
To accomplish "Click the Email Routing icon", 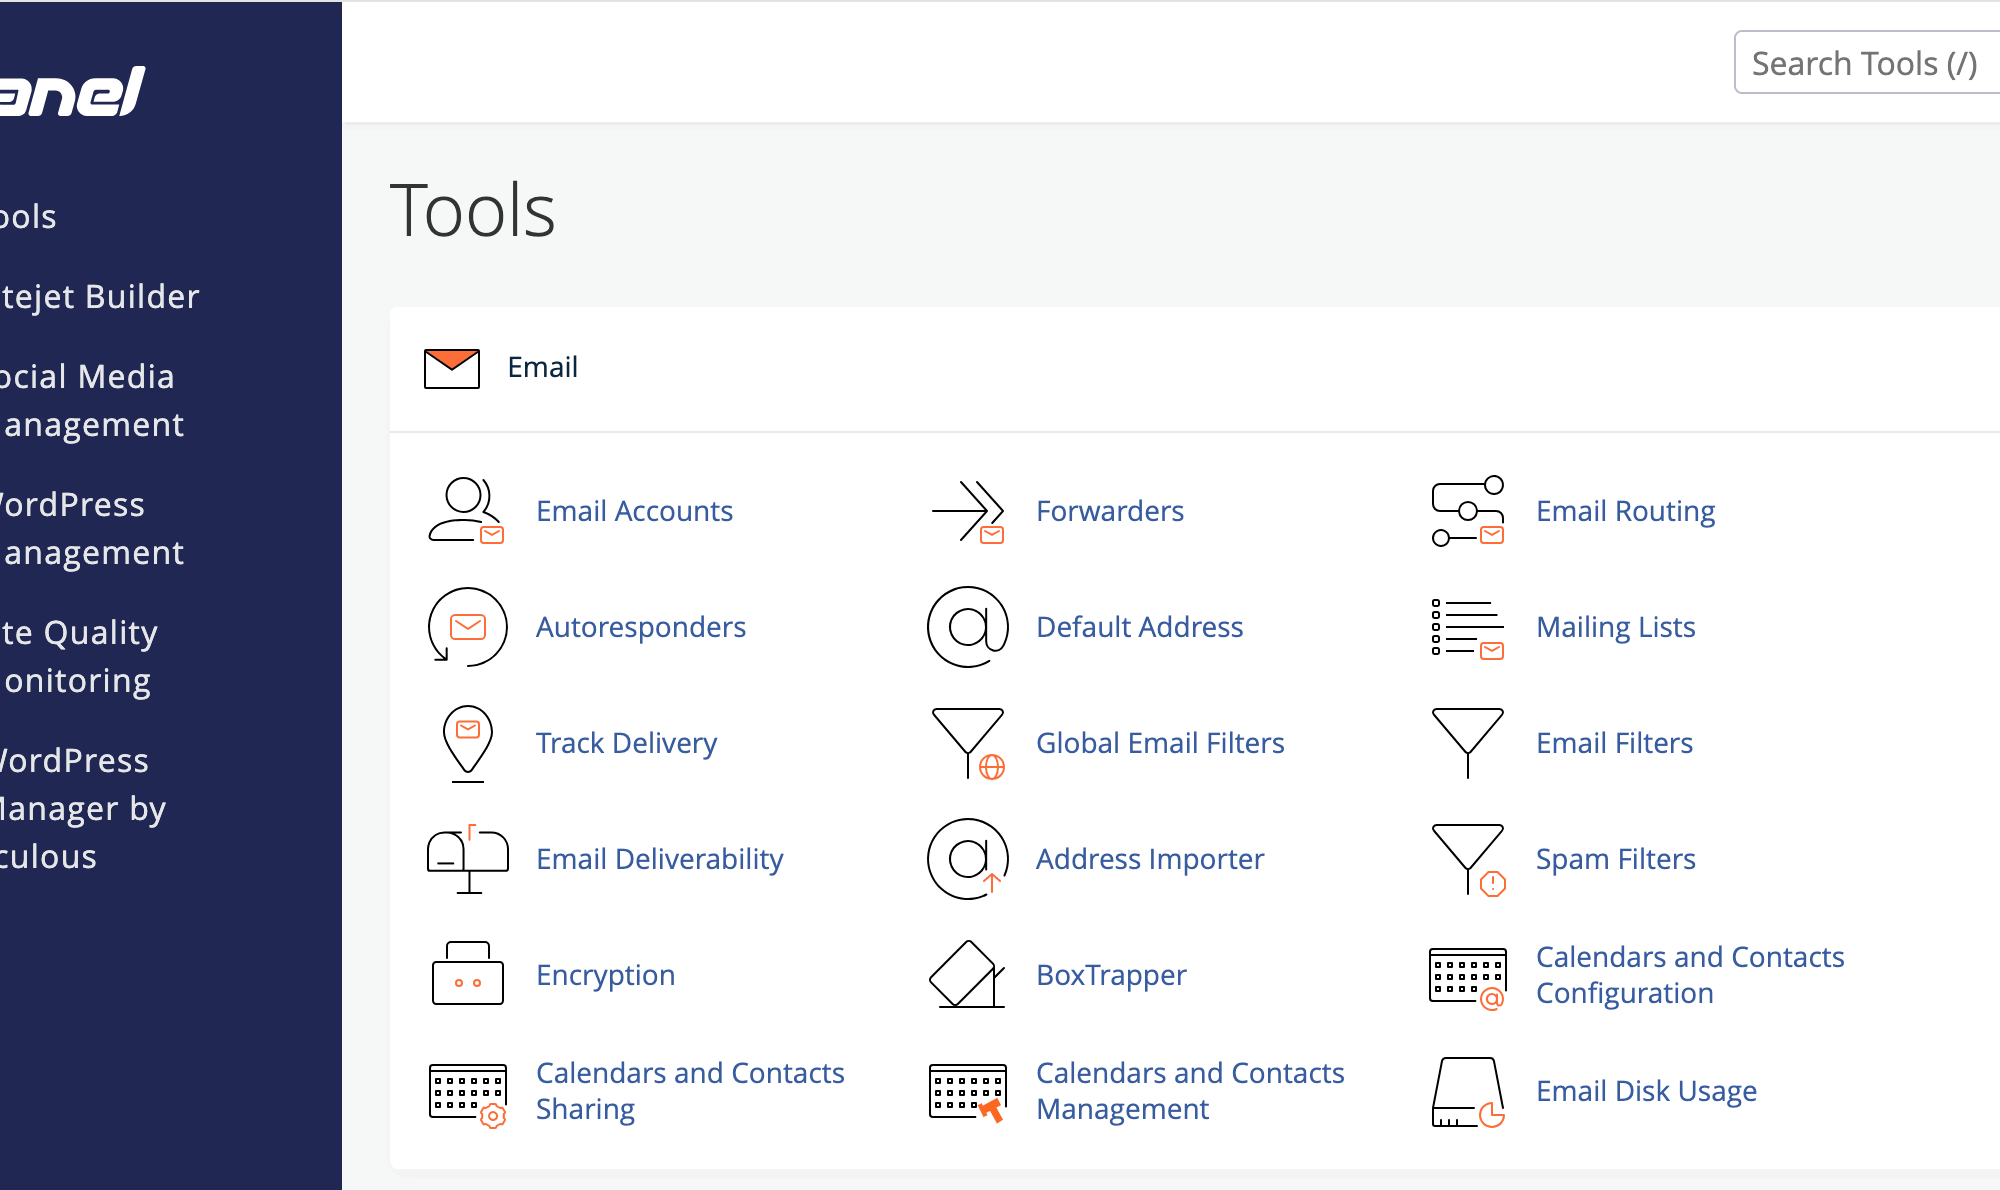I will (1467, 511).
